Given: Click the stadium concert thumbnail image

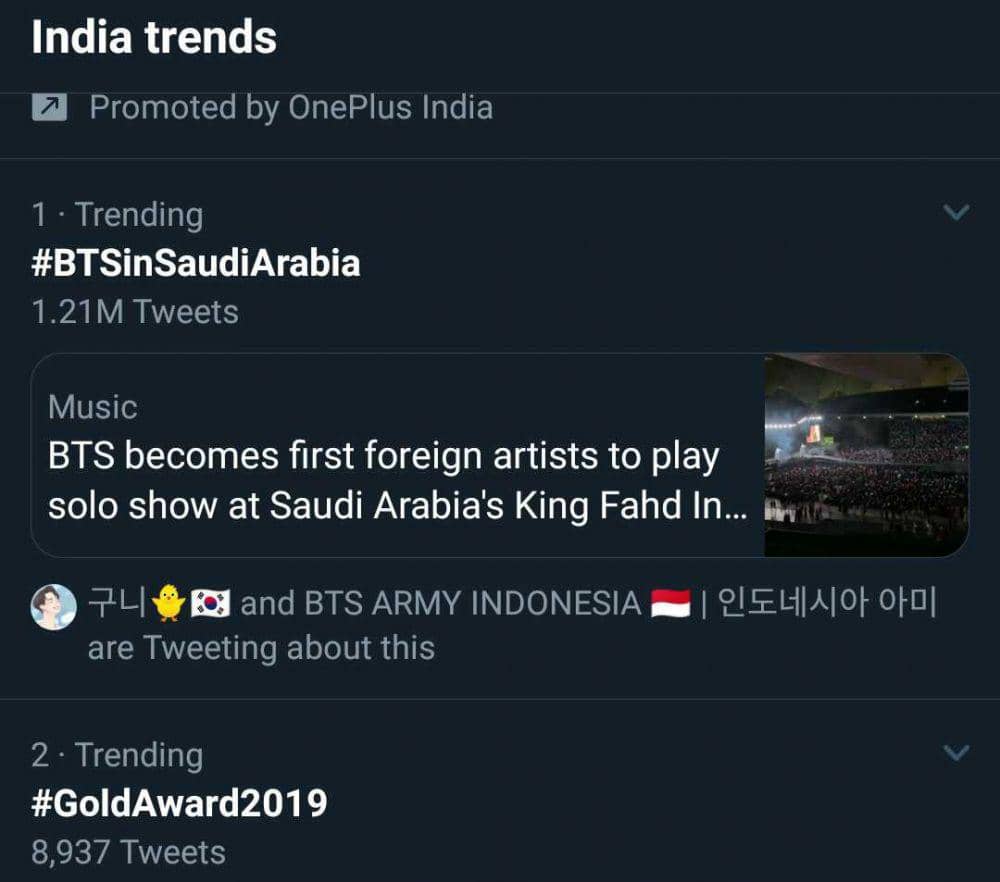Looking at the screenshot, I should pos(866,454).
